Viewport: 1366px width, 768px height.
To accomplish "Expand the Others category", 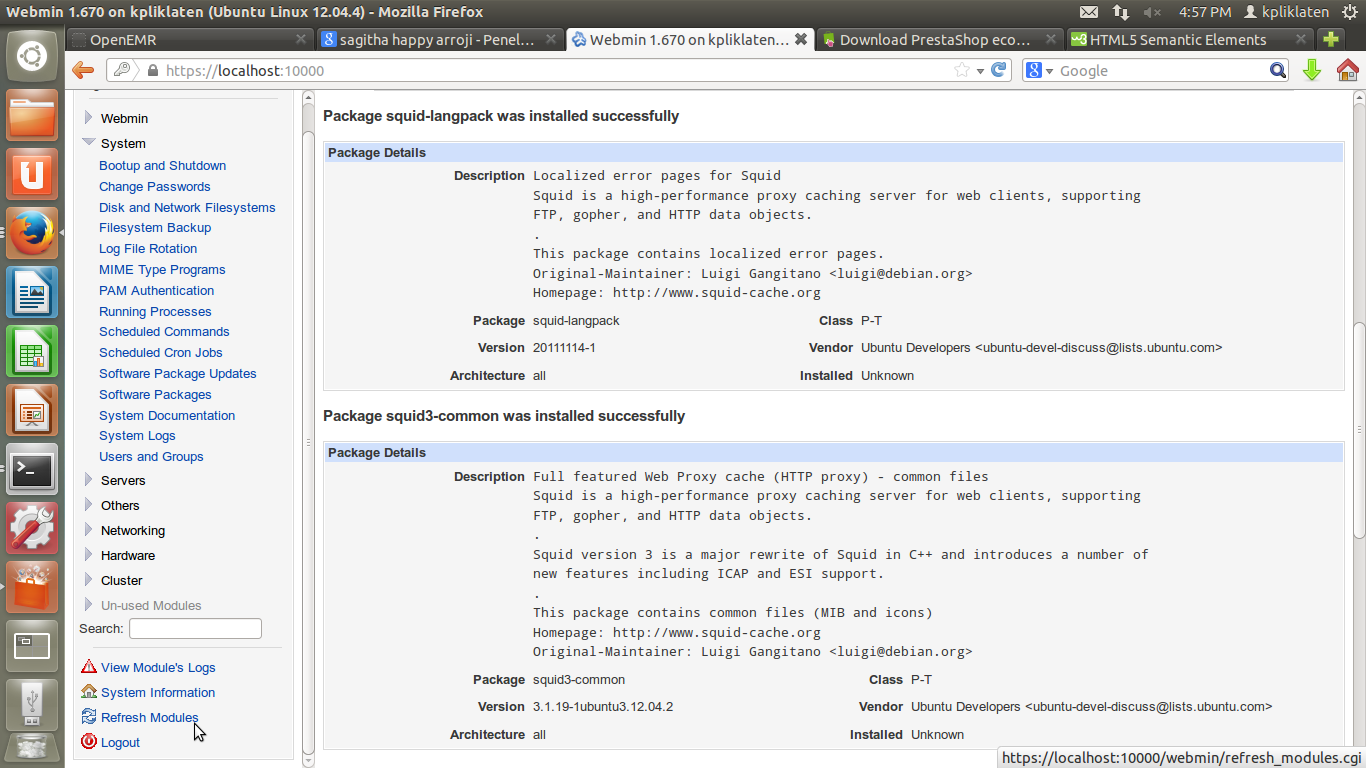I will [x=89, y=505].
